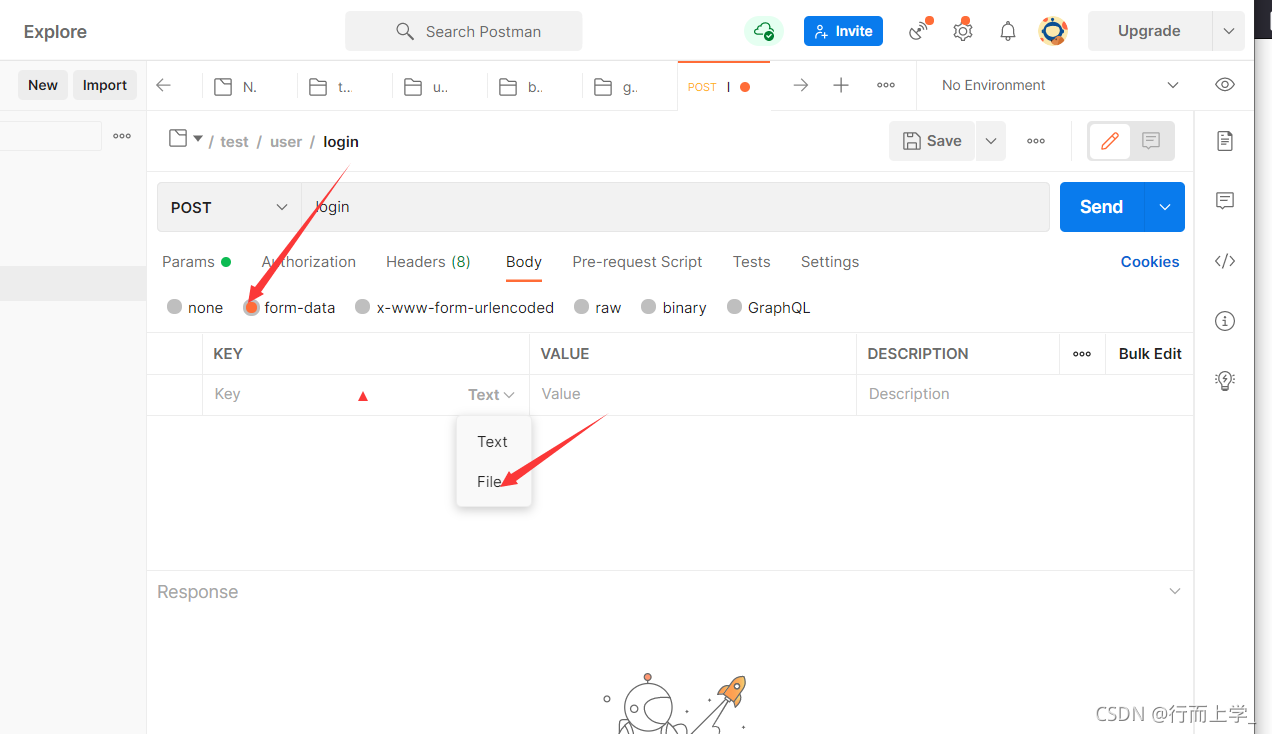Click the Description input cell
Viewport: 1272px width, 734px height.
click(1025, 395)
